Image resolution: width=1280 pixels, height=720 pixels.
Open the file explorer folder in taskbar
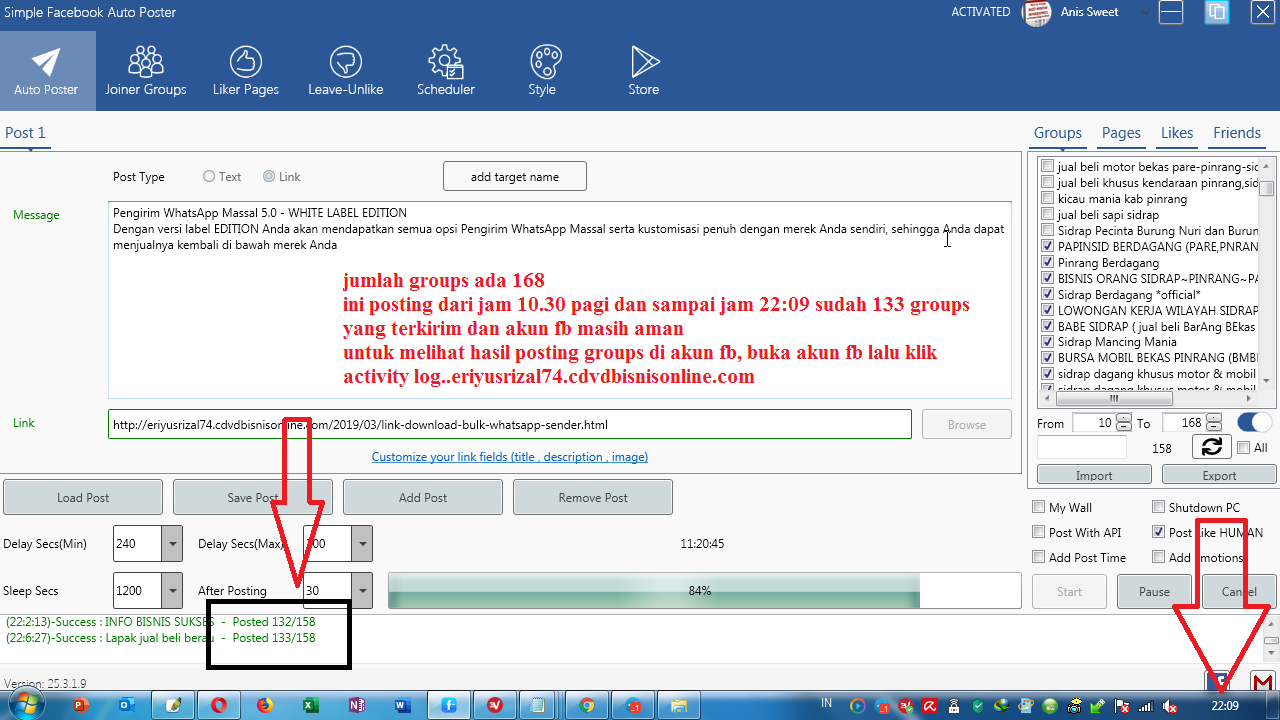point(679,705)
